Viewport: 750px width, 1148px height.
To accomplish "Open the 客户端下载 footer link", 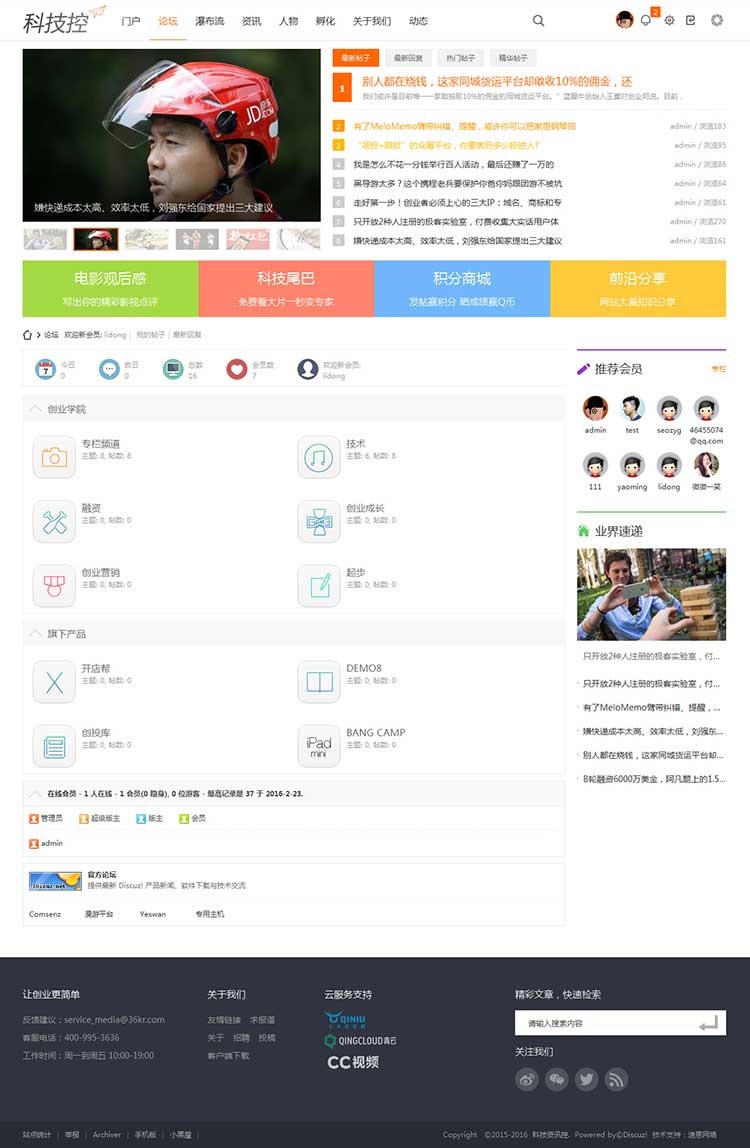I will [228, 1056].
